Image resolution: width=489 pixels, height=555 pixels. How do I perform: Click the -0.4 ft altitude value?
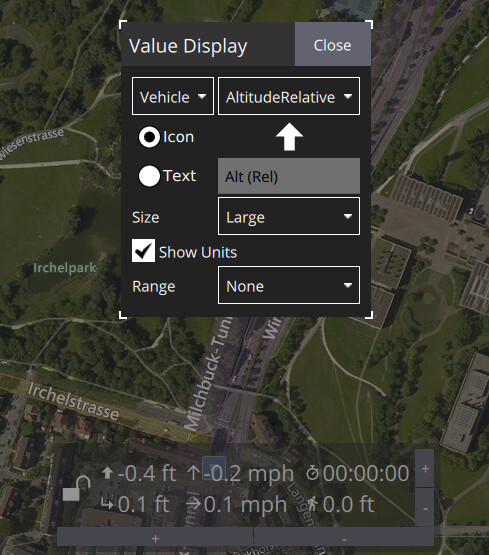(147, 474)
